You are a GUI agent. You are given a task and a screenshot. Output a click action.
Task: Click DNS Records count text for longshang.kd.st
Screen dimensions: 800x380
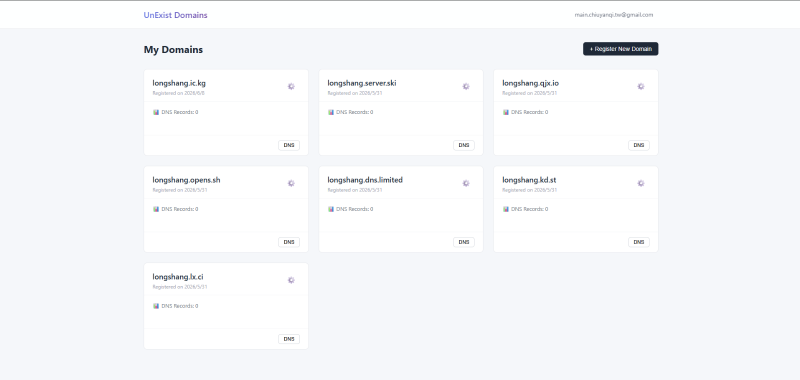click(530, 209)
